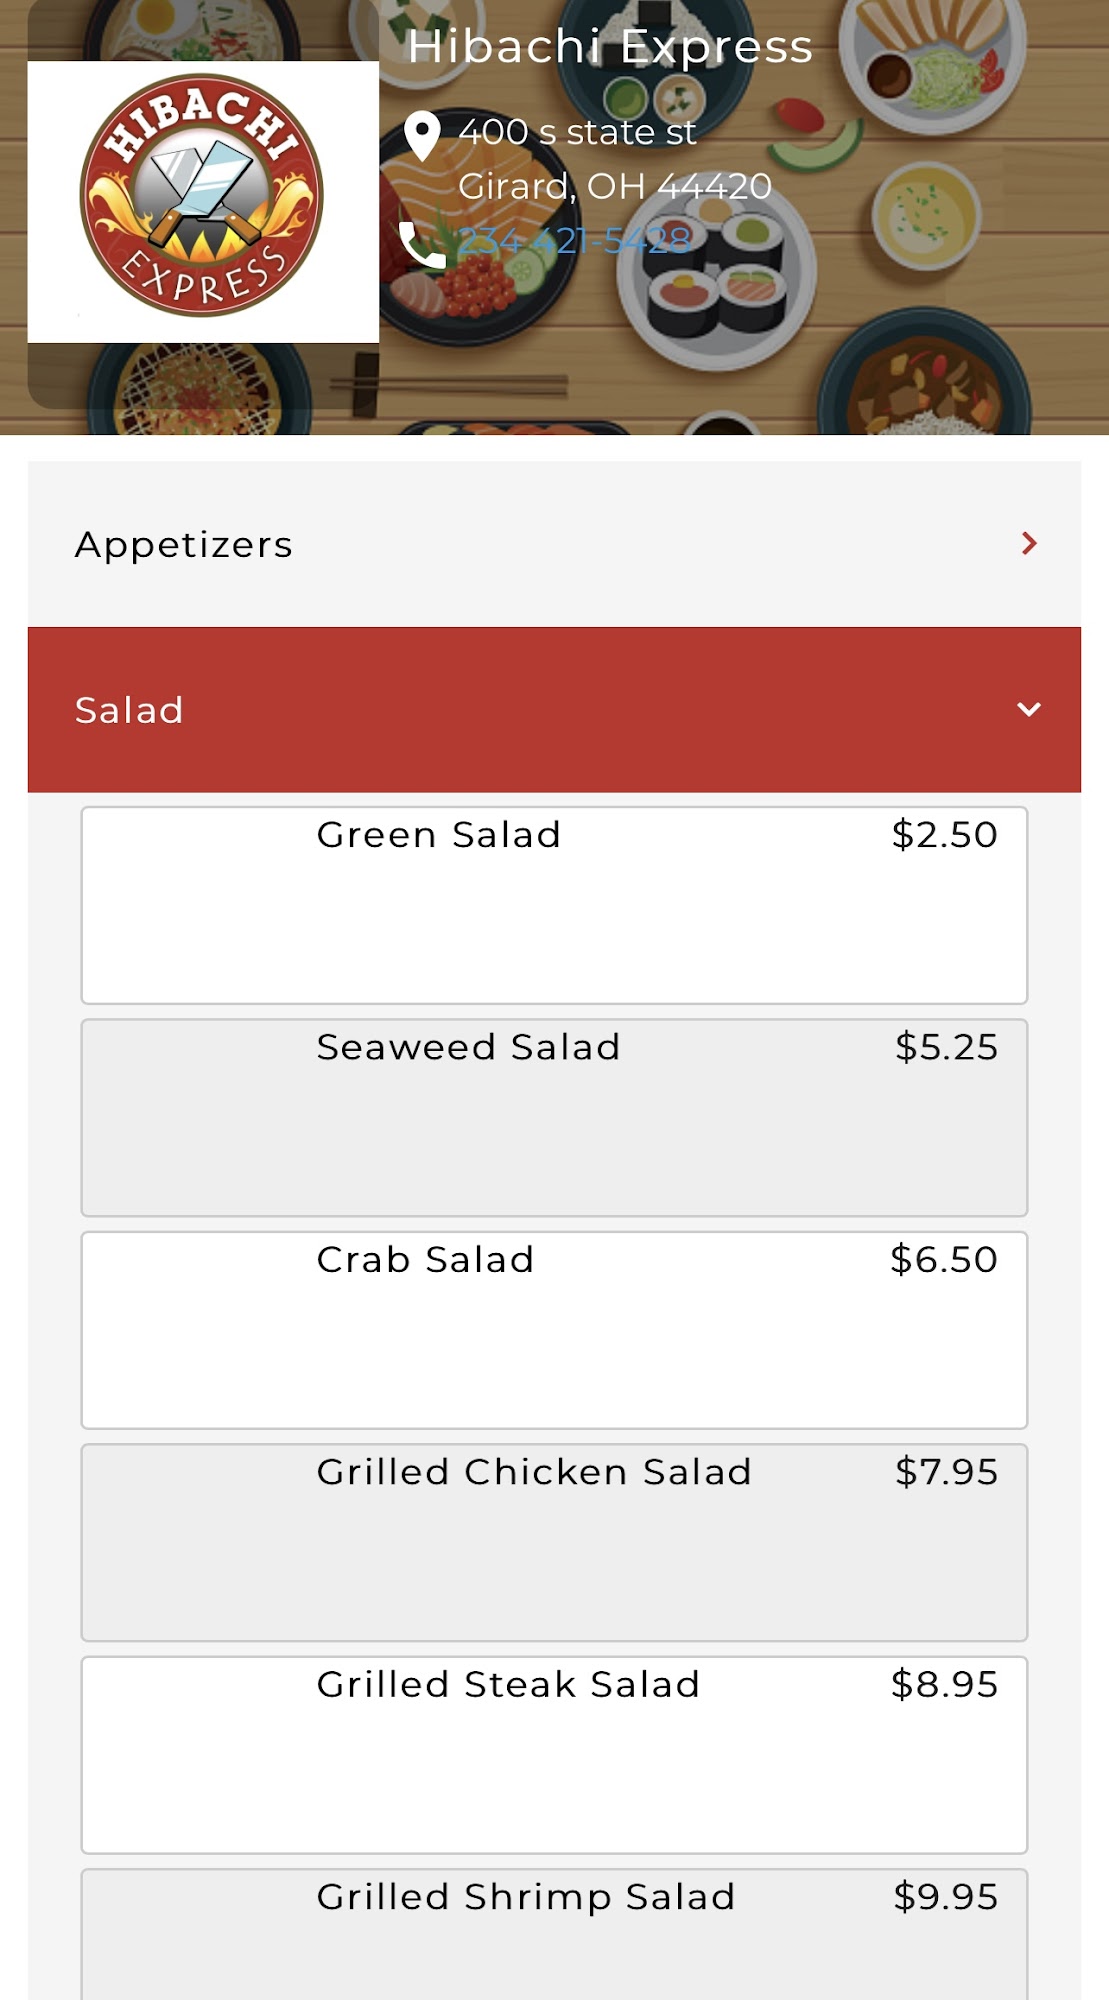This screenshot has width=1109, height=2000.
Task: Pick the Seaweed Salad menu item
Action: pos(468,1048)
